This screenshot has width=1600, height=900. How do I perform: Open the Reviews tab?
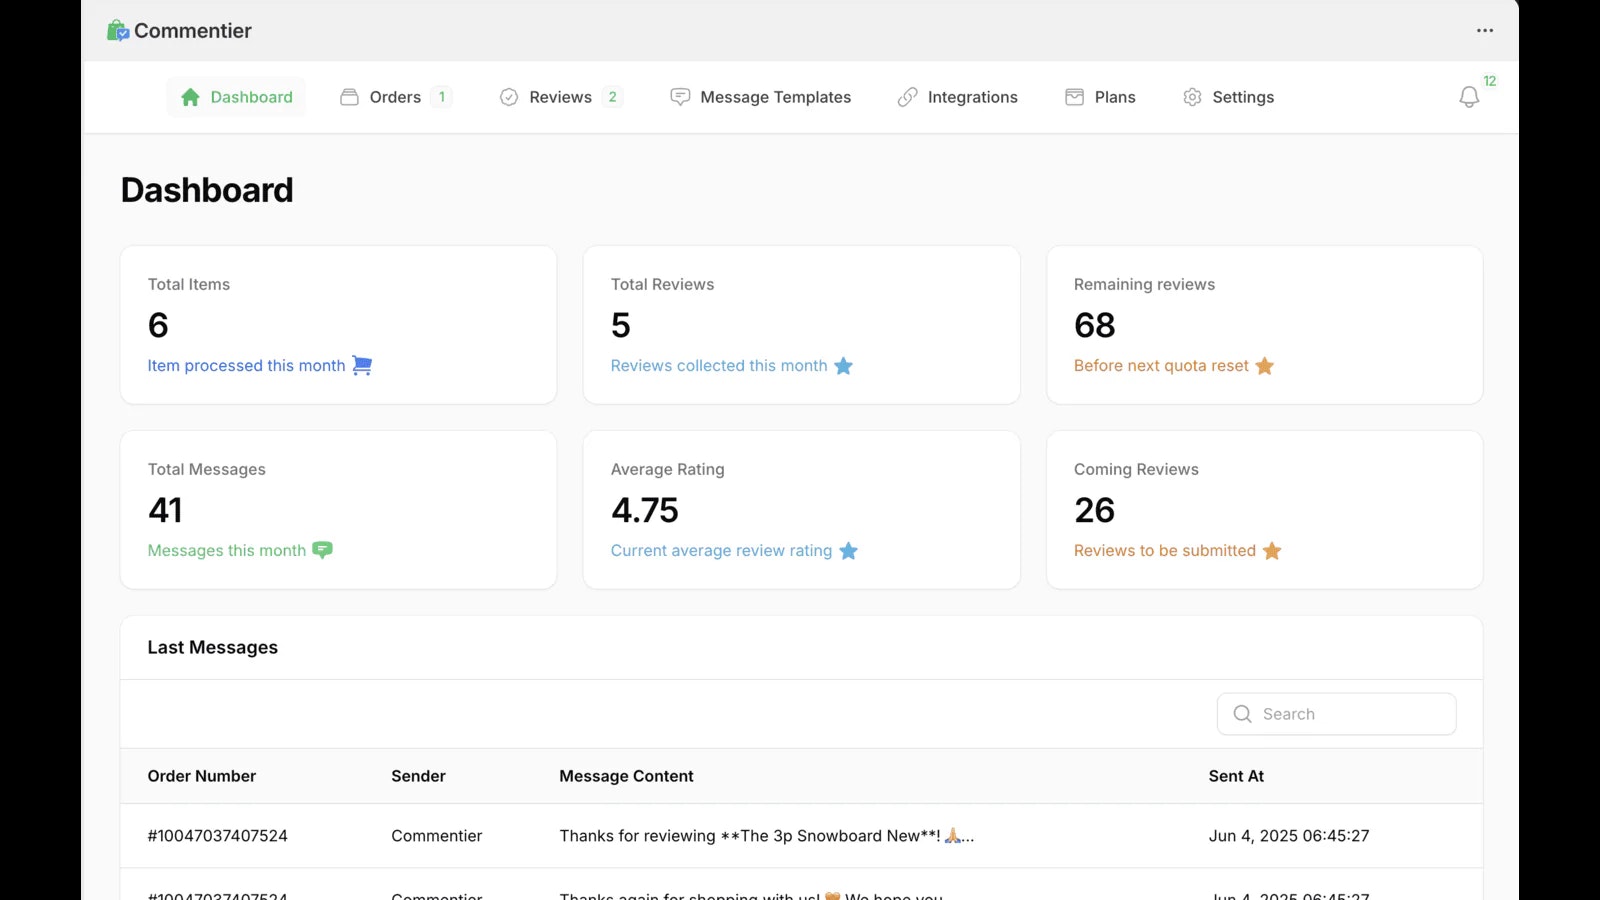point(561,97)
